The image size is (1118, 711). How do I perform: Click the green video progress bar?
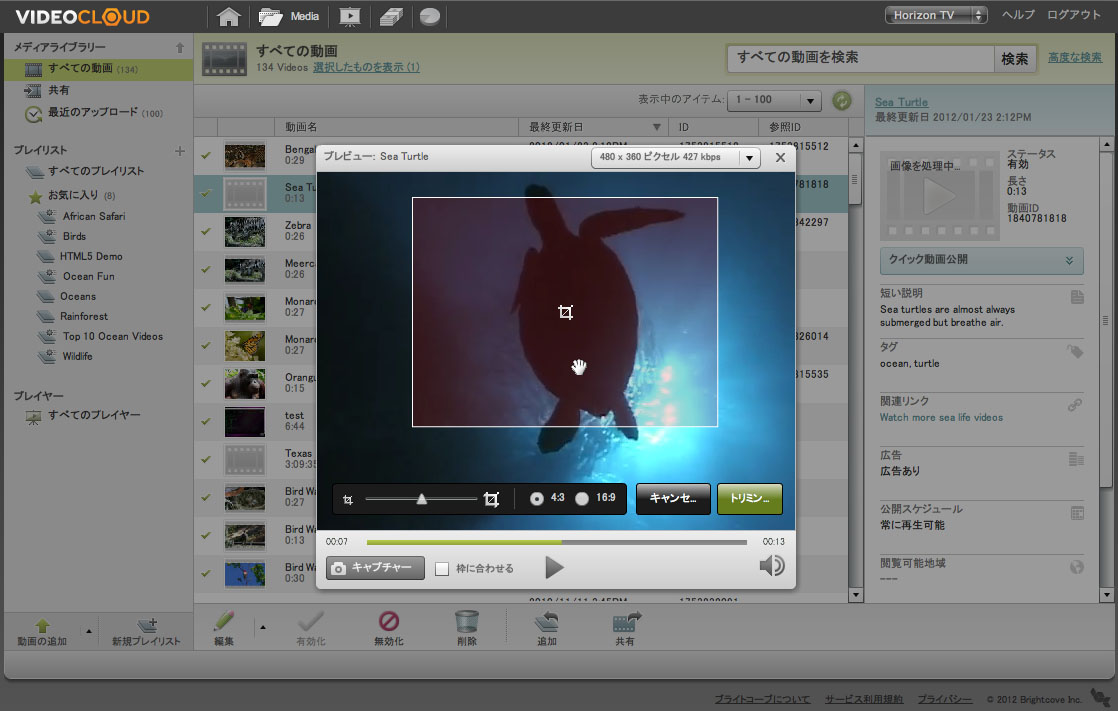click(463, 543)
